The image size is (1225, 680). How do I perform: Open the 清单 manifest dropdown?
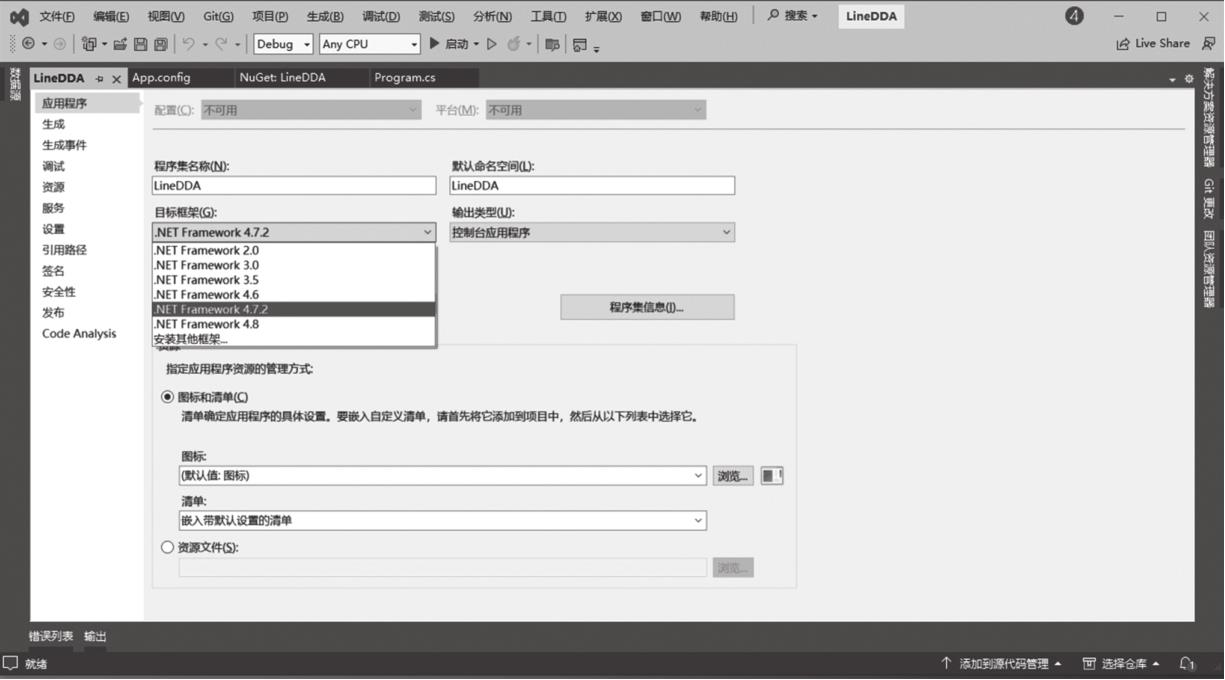coord(443,520)
